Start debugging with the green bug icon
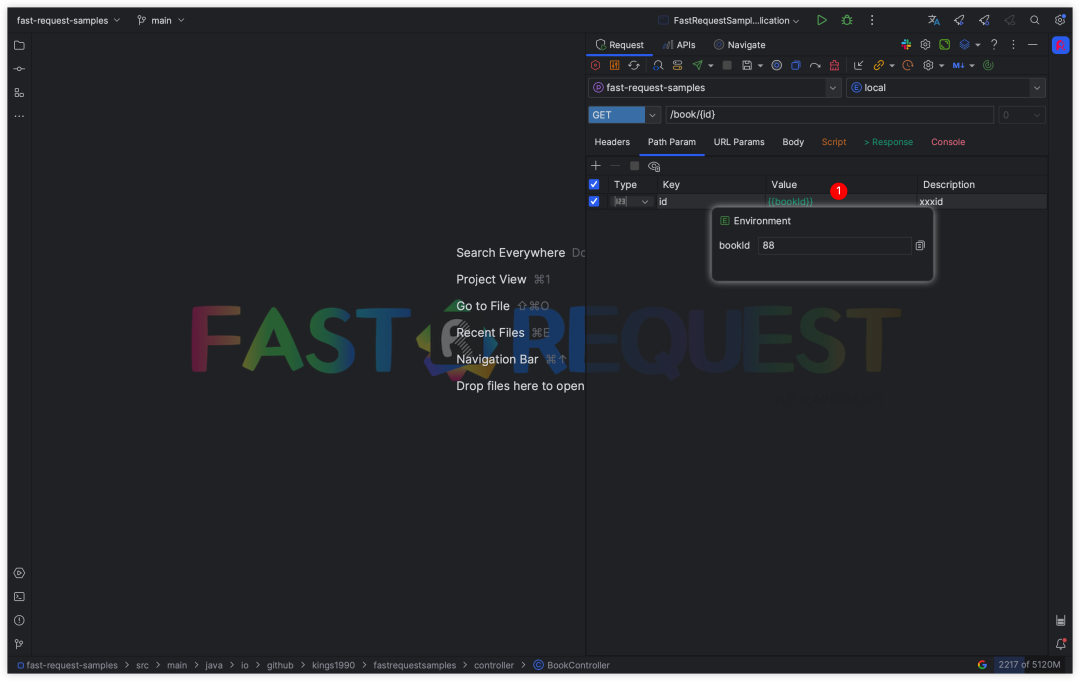Image resolution: width=1080 pixels, height=681 pixels. coord(847,20)
